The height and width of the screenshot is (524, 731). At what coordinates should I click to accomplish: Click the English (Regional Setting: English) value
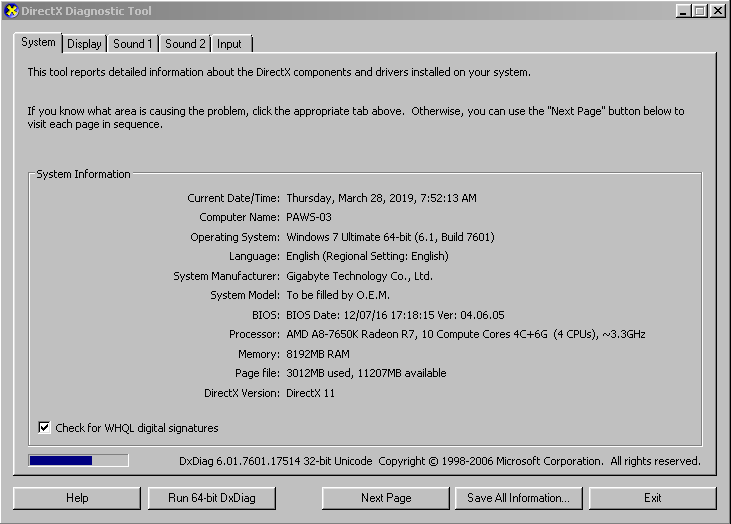point(367,256)
